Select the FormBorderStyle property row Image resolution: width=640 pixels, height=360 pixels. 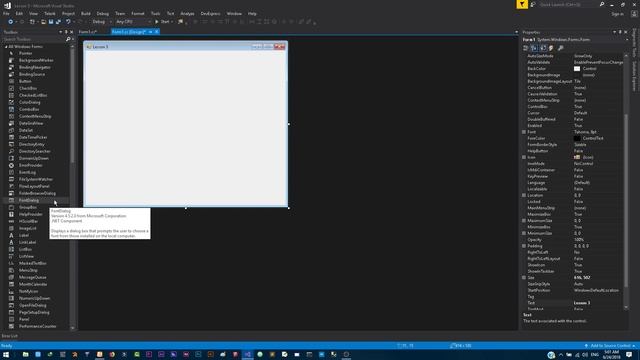pyautogui.click(x=573, y=144)
